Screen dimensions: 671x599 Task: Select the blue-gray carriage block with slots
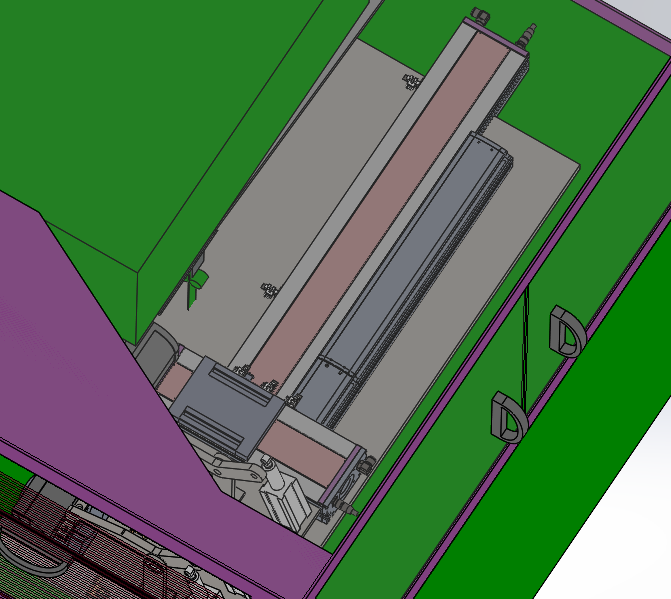coord(227,406)
